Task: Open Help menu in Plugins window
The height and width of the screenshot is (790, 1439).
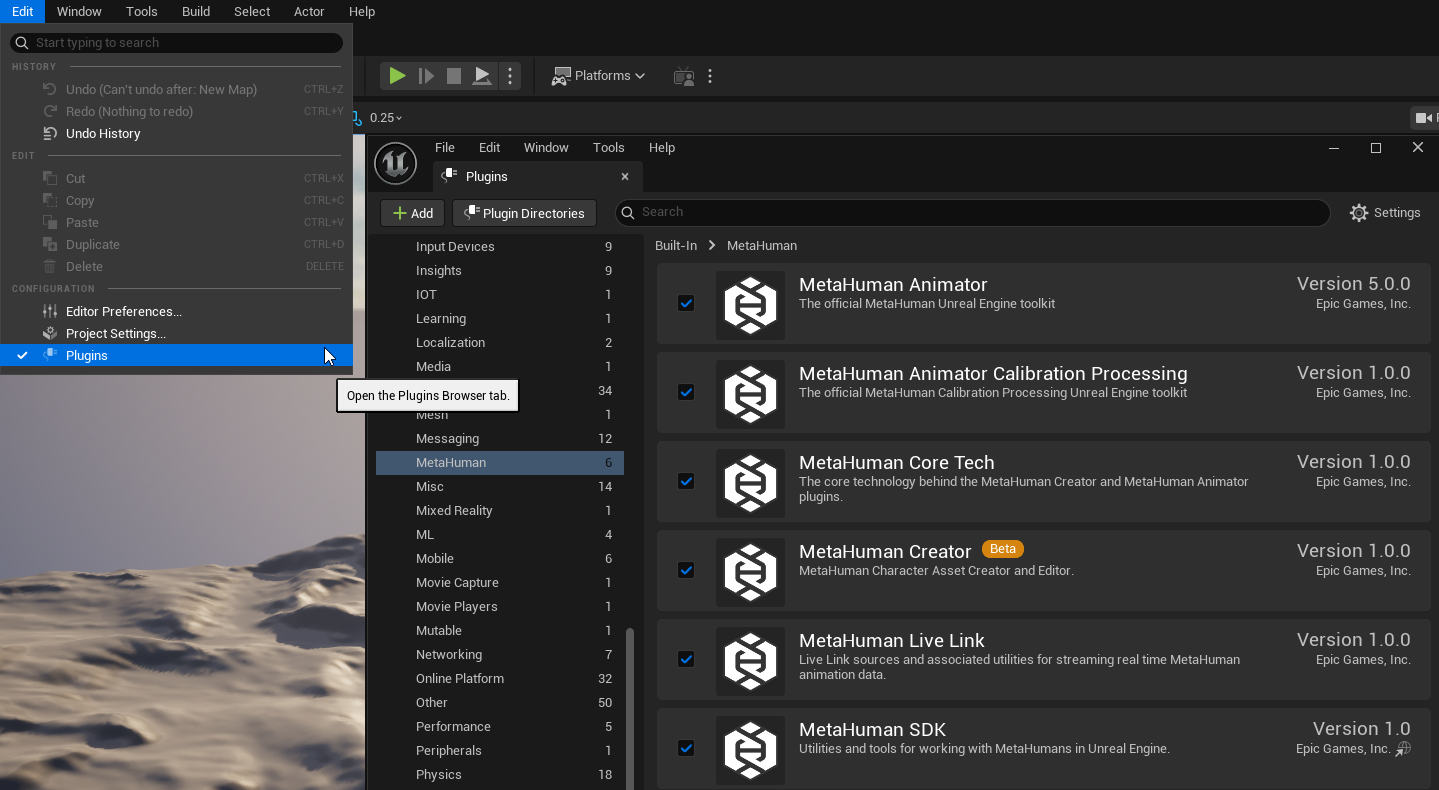Action: 662,147
